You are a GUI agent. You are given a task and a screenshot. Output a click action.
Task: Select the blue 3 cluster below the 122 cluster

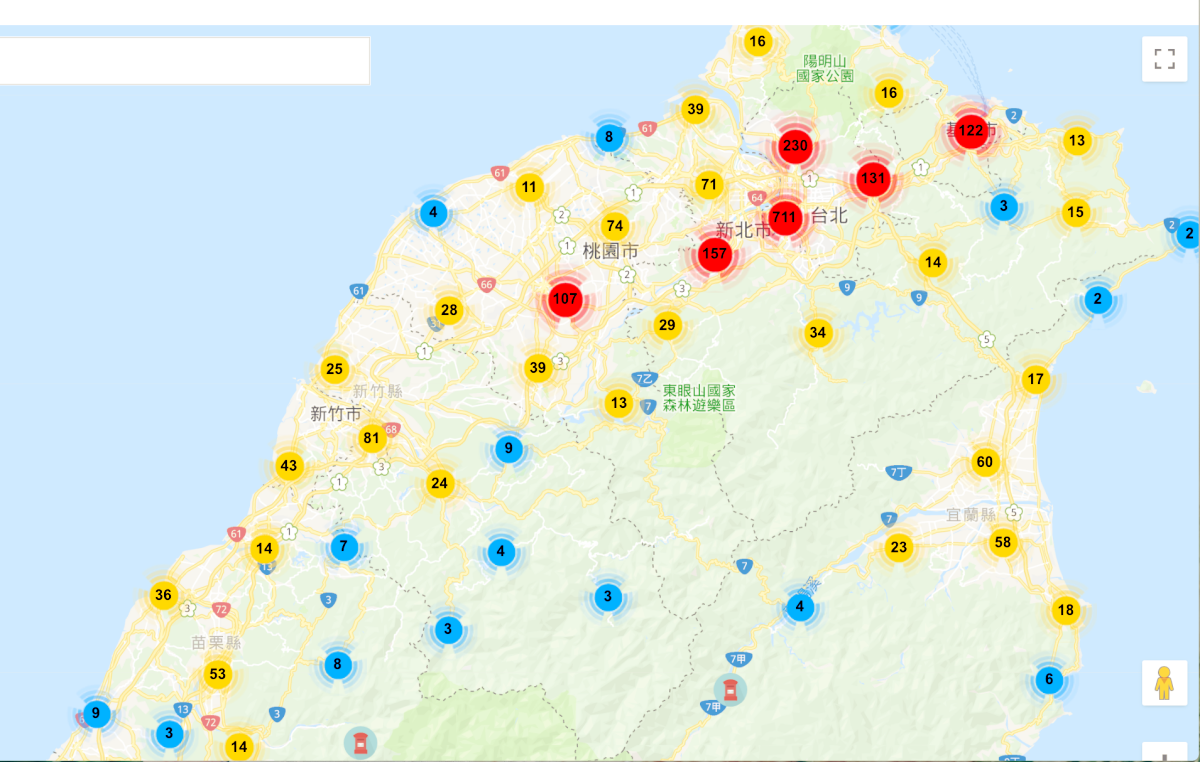(1003, 207)
